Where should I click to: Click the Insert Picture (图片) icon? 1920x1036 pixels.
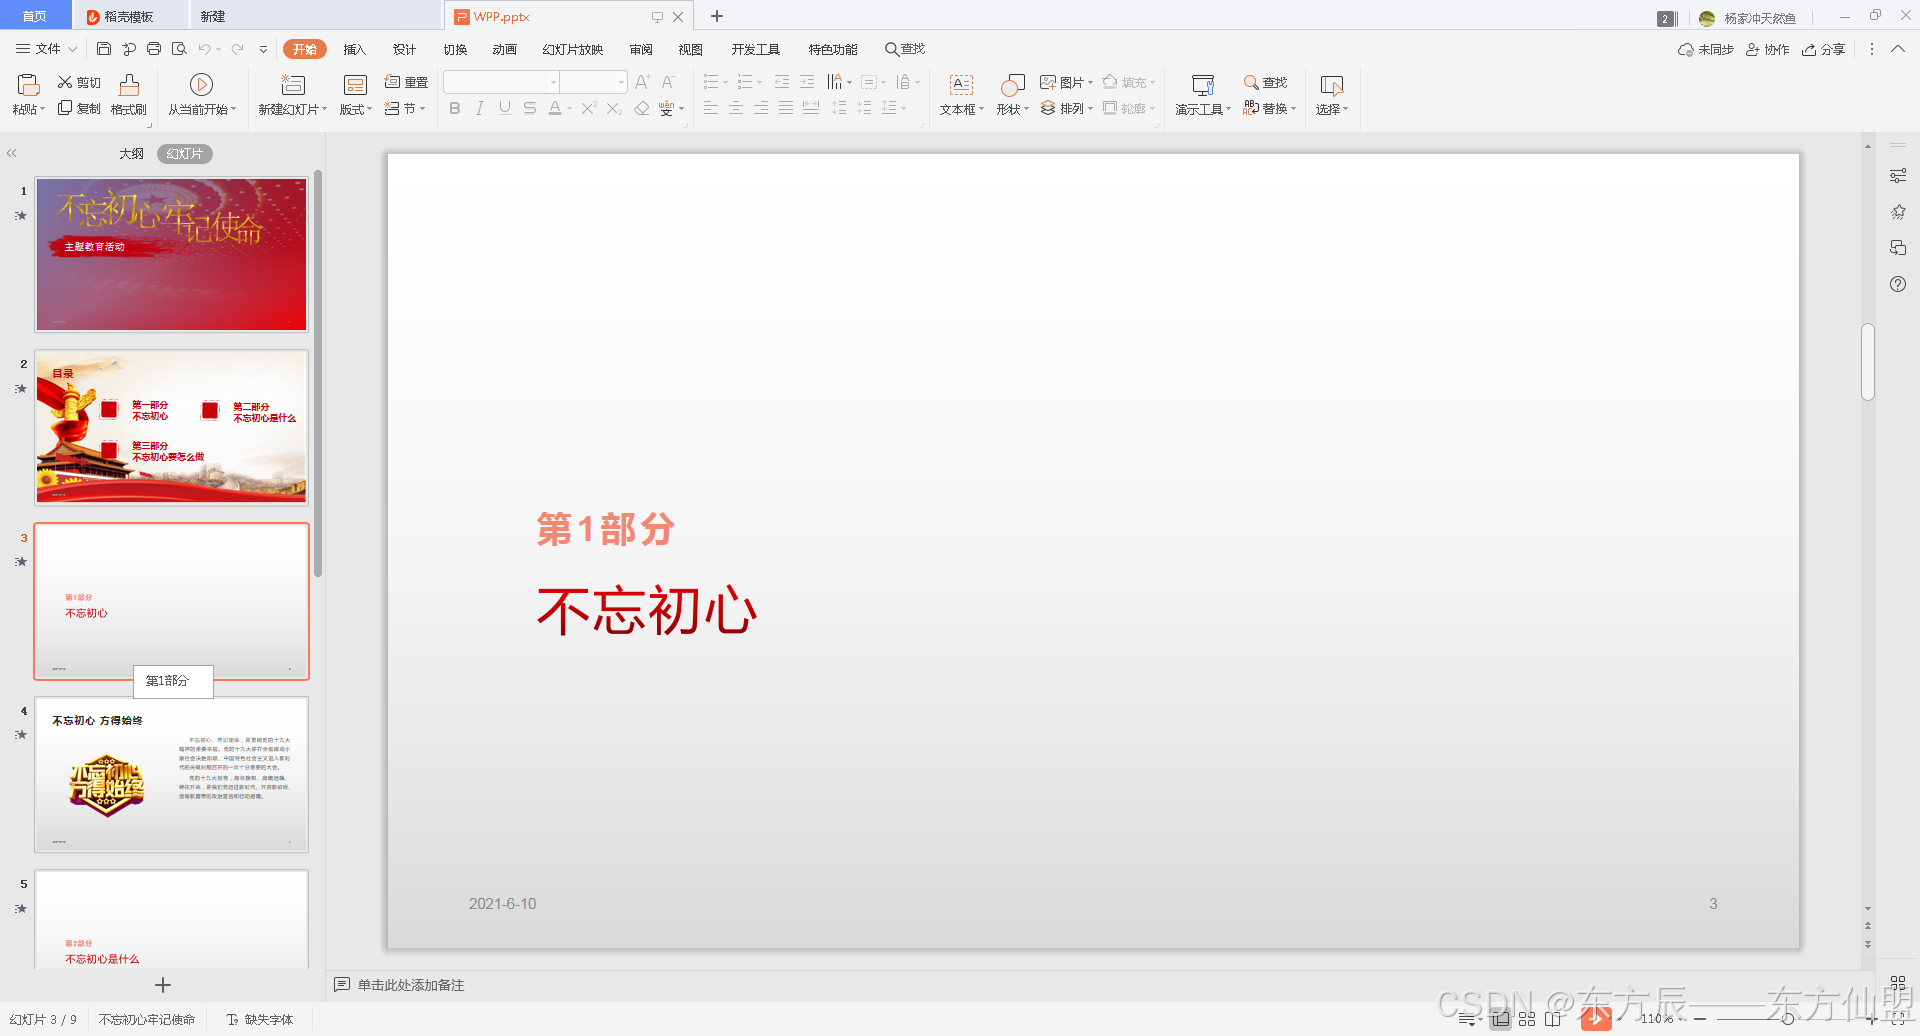(1048, 82)
